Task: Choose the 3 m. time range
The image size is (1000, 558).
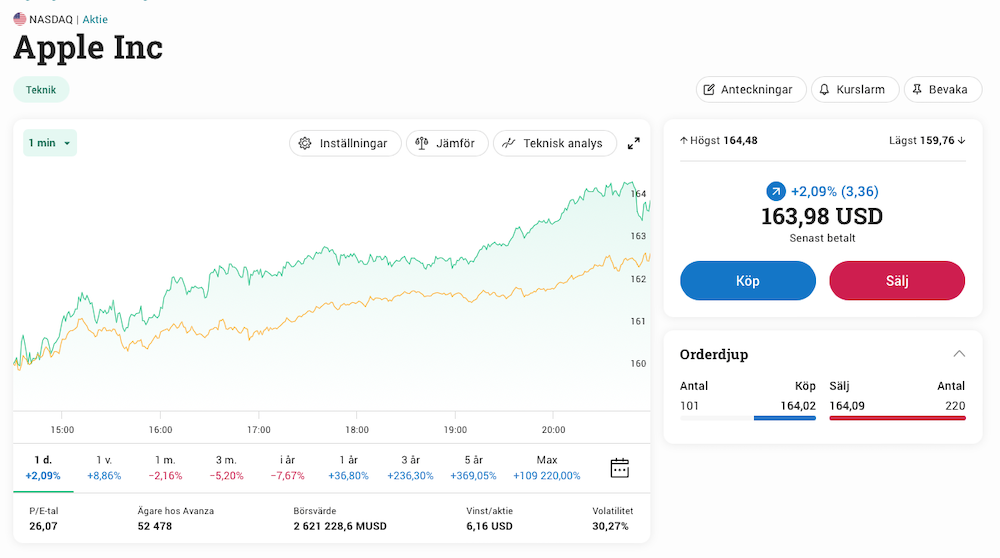Action: point(226,467)
